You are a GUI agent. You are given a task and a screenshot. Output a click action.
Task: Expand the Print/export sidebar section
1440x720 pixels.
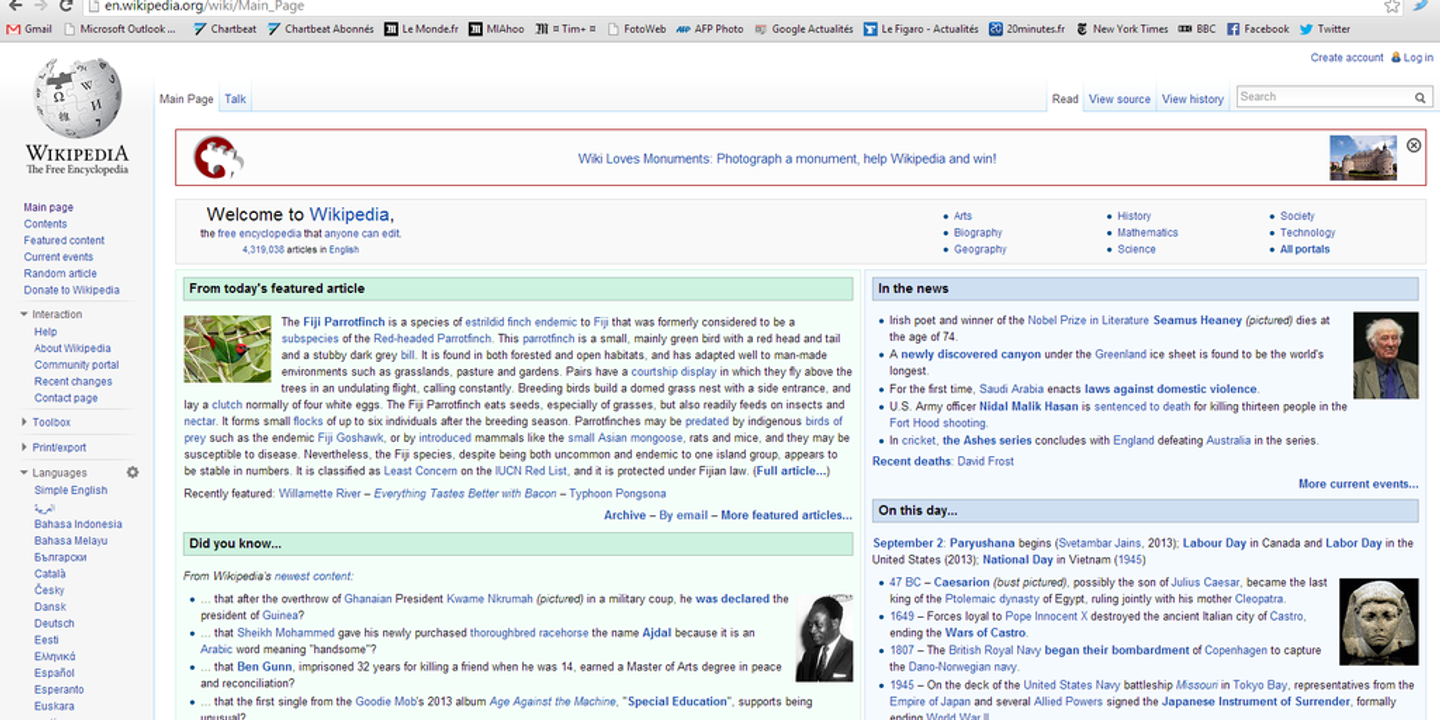[53, 447]
